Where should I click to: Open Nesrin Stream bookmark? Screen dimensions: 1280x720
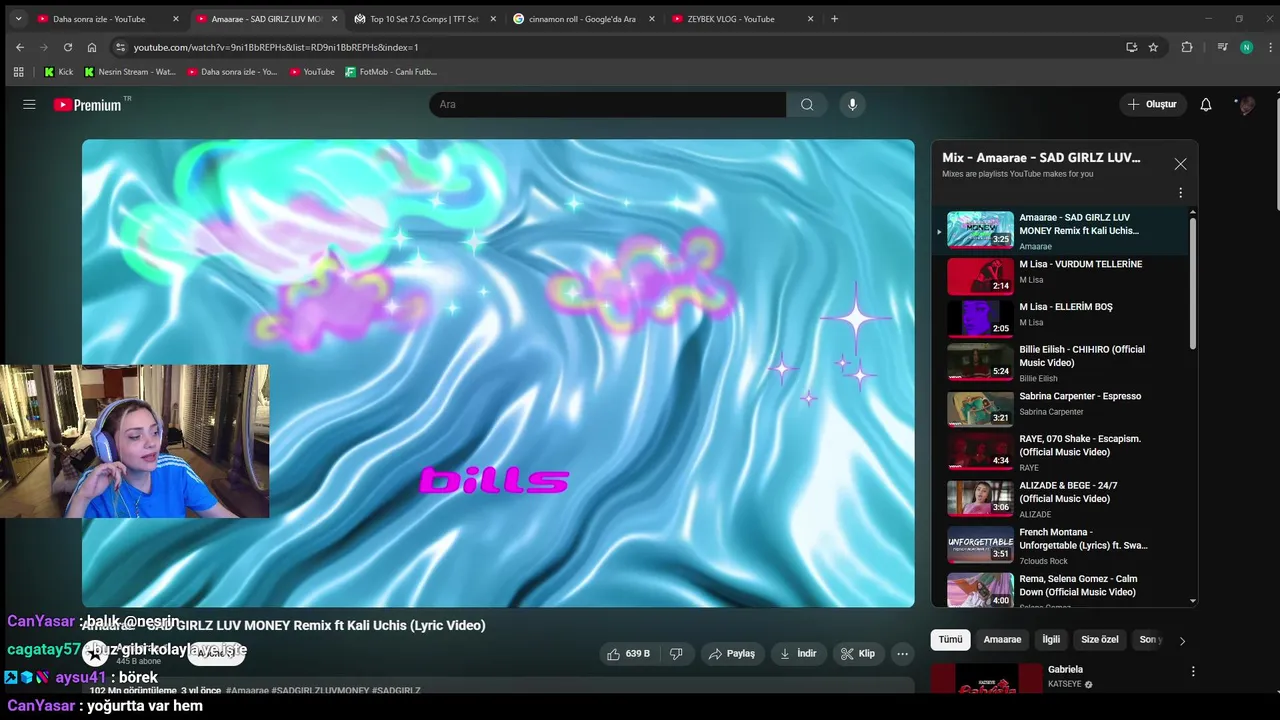[x=130, y=72]
